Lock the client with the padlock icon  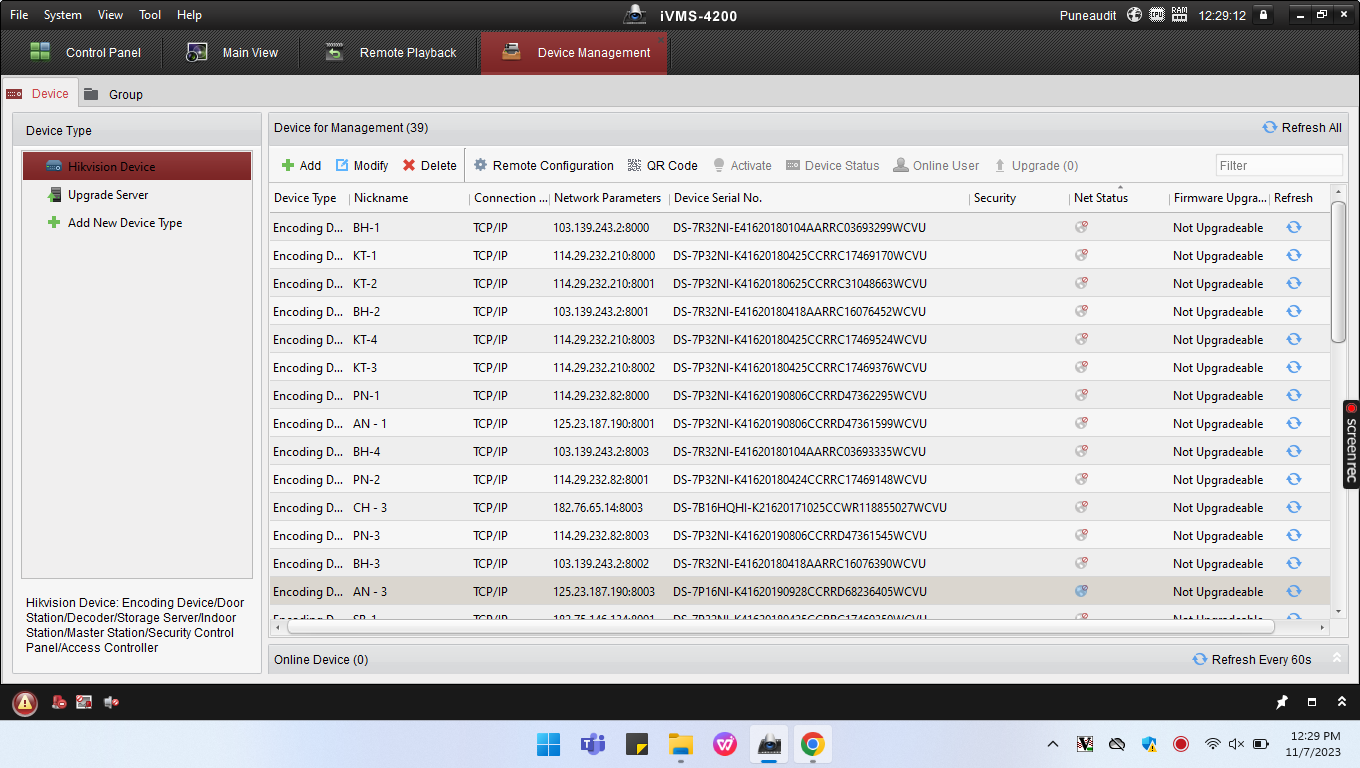pyautogui.click(x=1263, y=15)
